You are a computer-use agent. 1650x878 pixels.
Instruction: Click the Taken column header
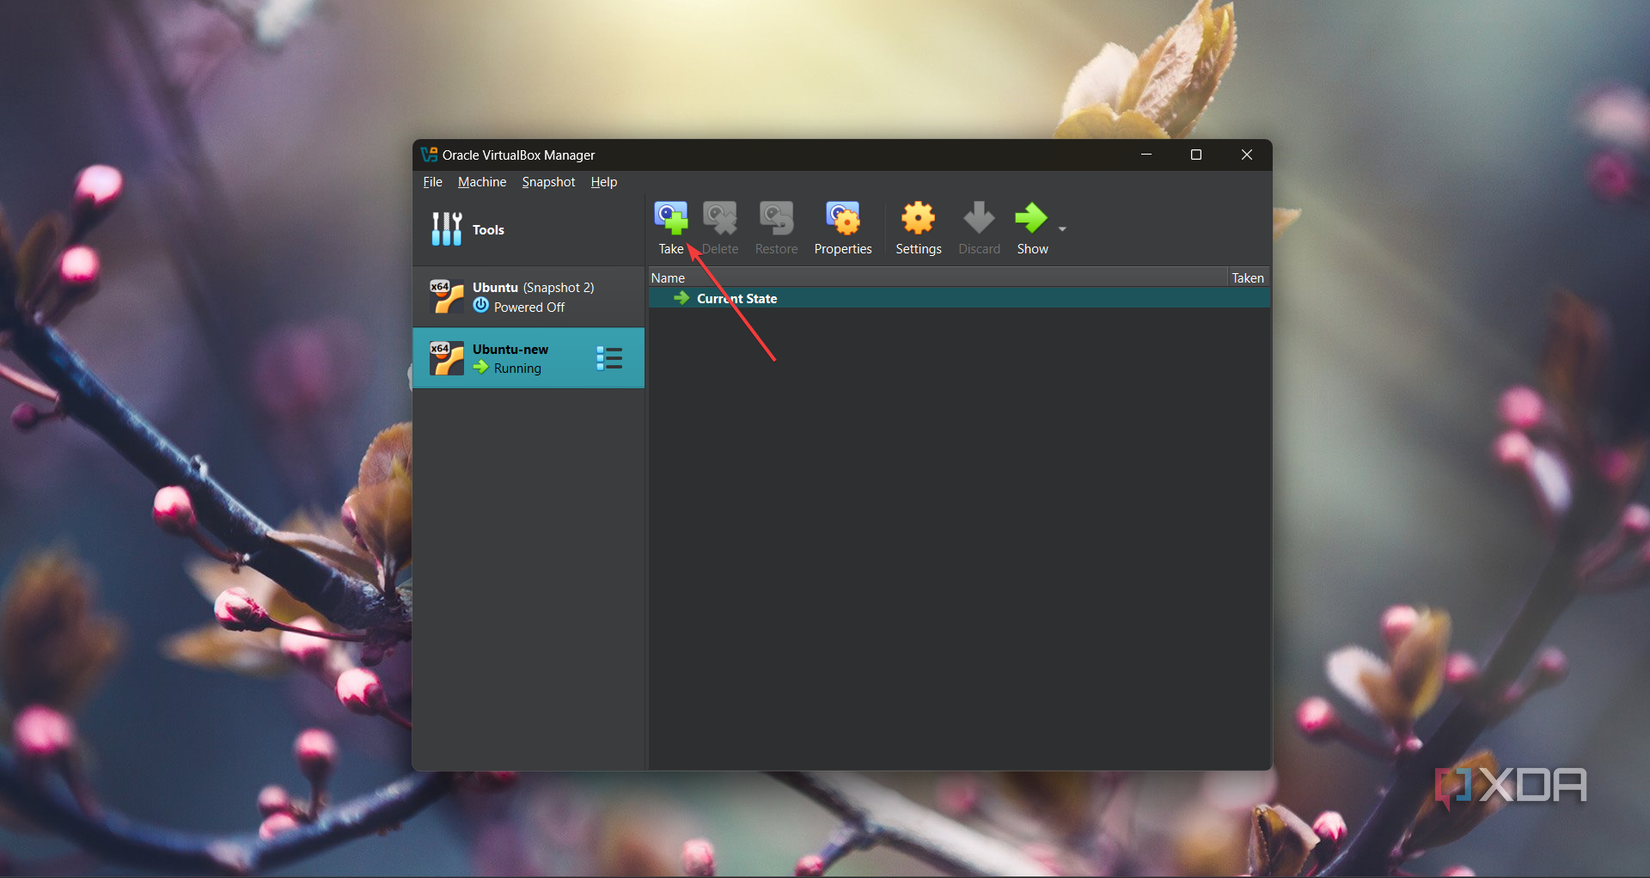[x=1248, y=278]
